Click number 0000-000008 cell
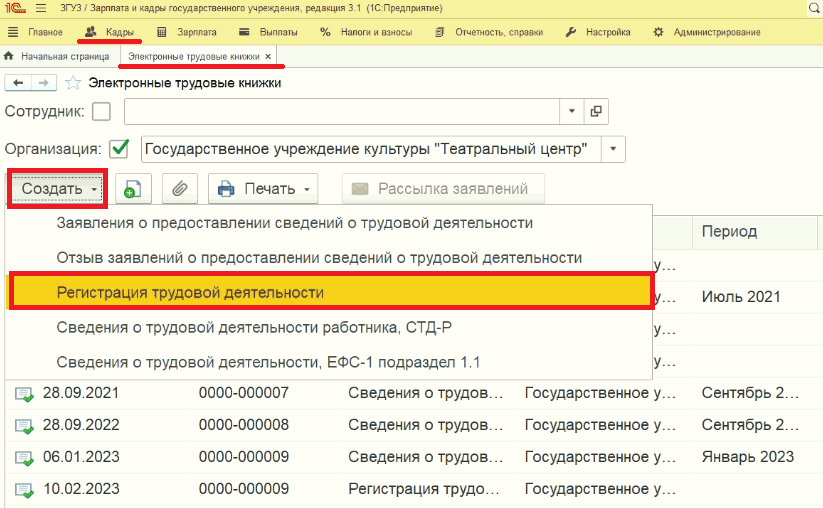 [244, 425]
